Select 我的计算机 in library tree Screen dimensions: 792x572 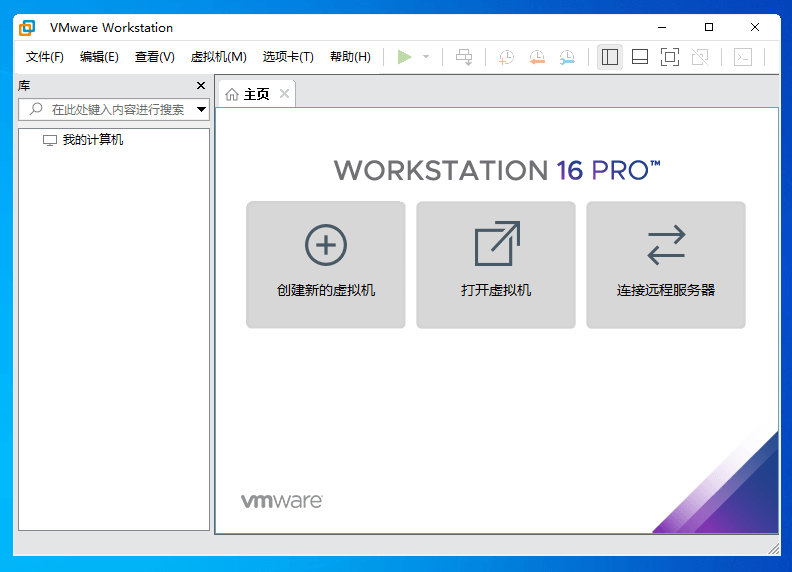coord(93,140)
